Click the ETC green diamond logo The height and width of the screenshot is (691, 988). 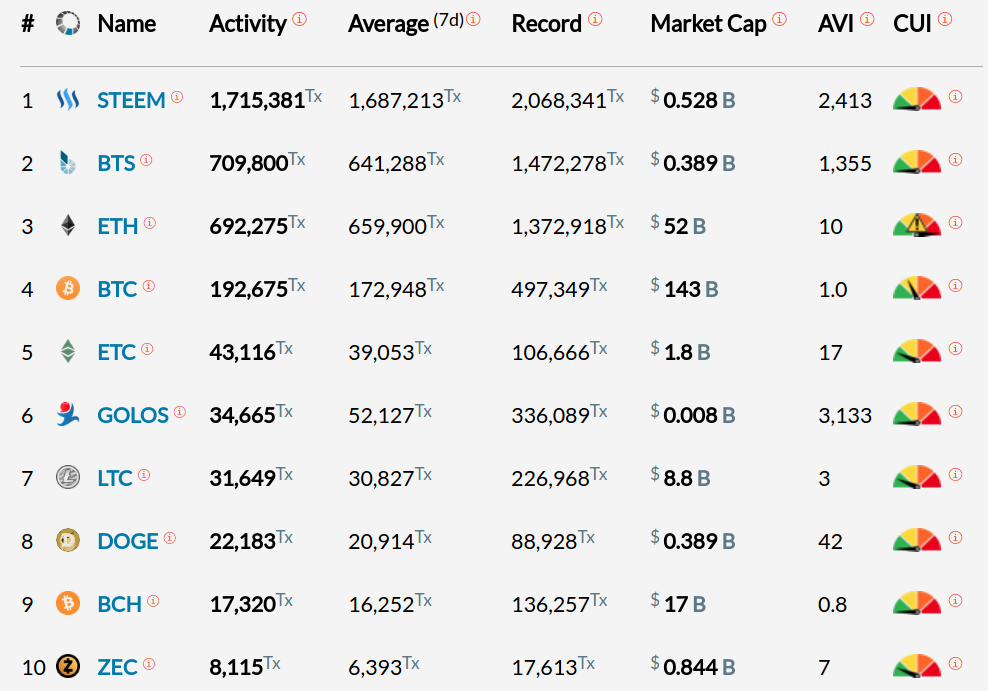tap(68, 351)
